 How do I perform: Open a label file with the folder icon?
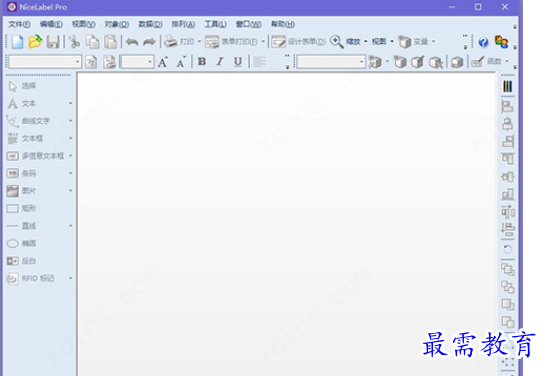tap(35, 42)
